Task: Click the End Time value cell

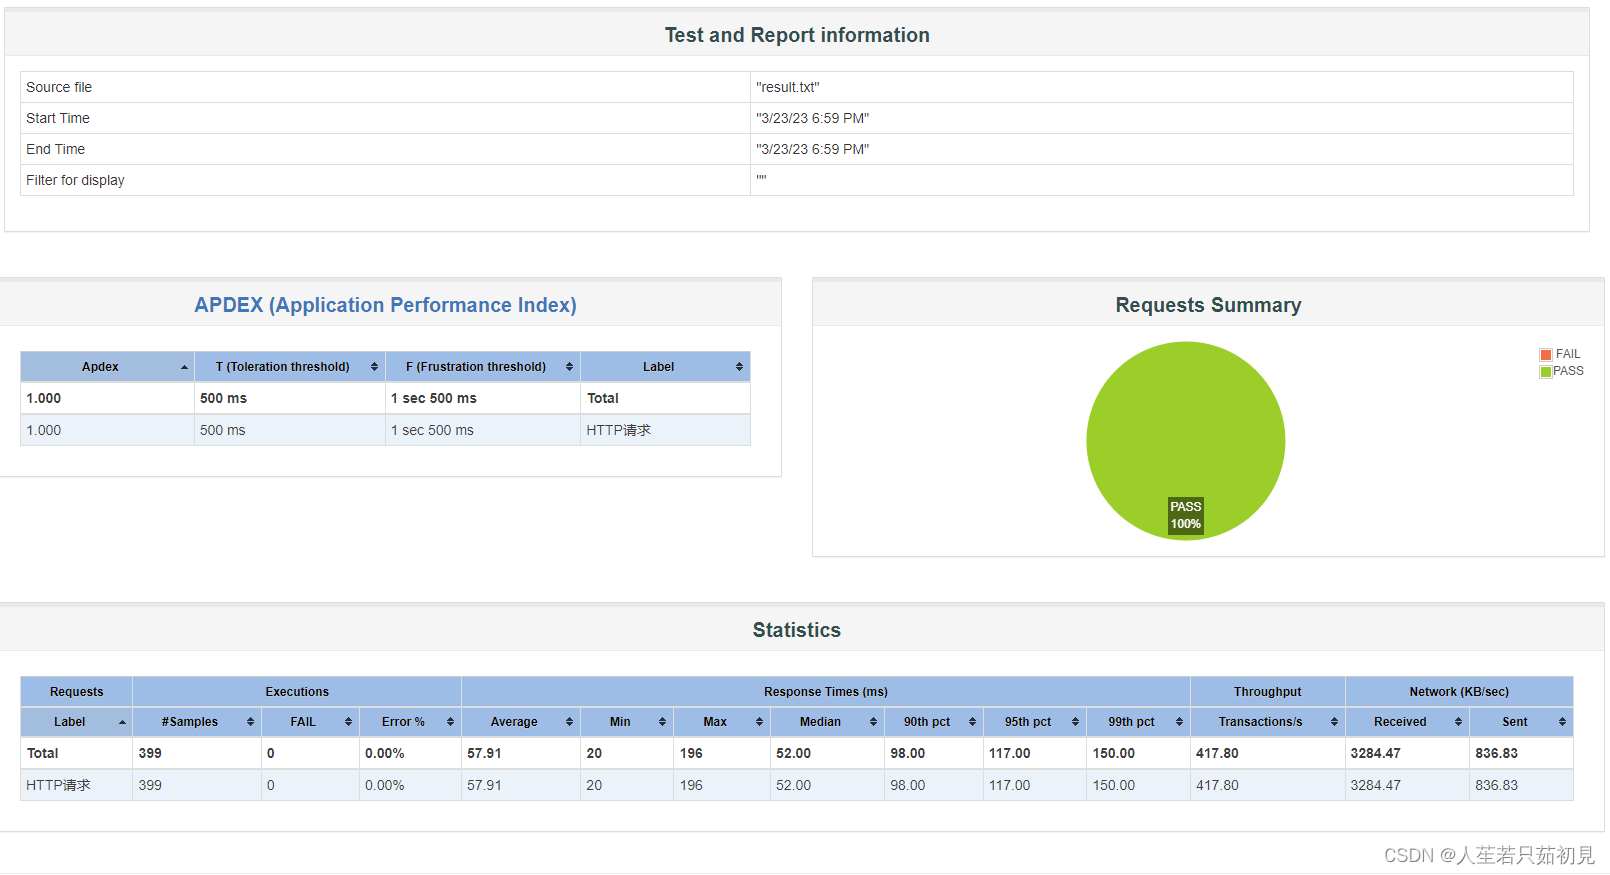Action: coord(1161,149)
